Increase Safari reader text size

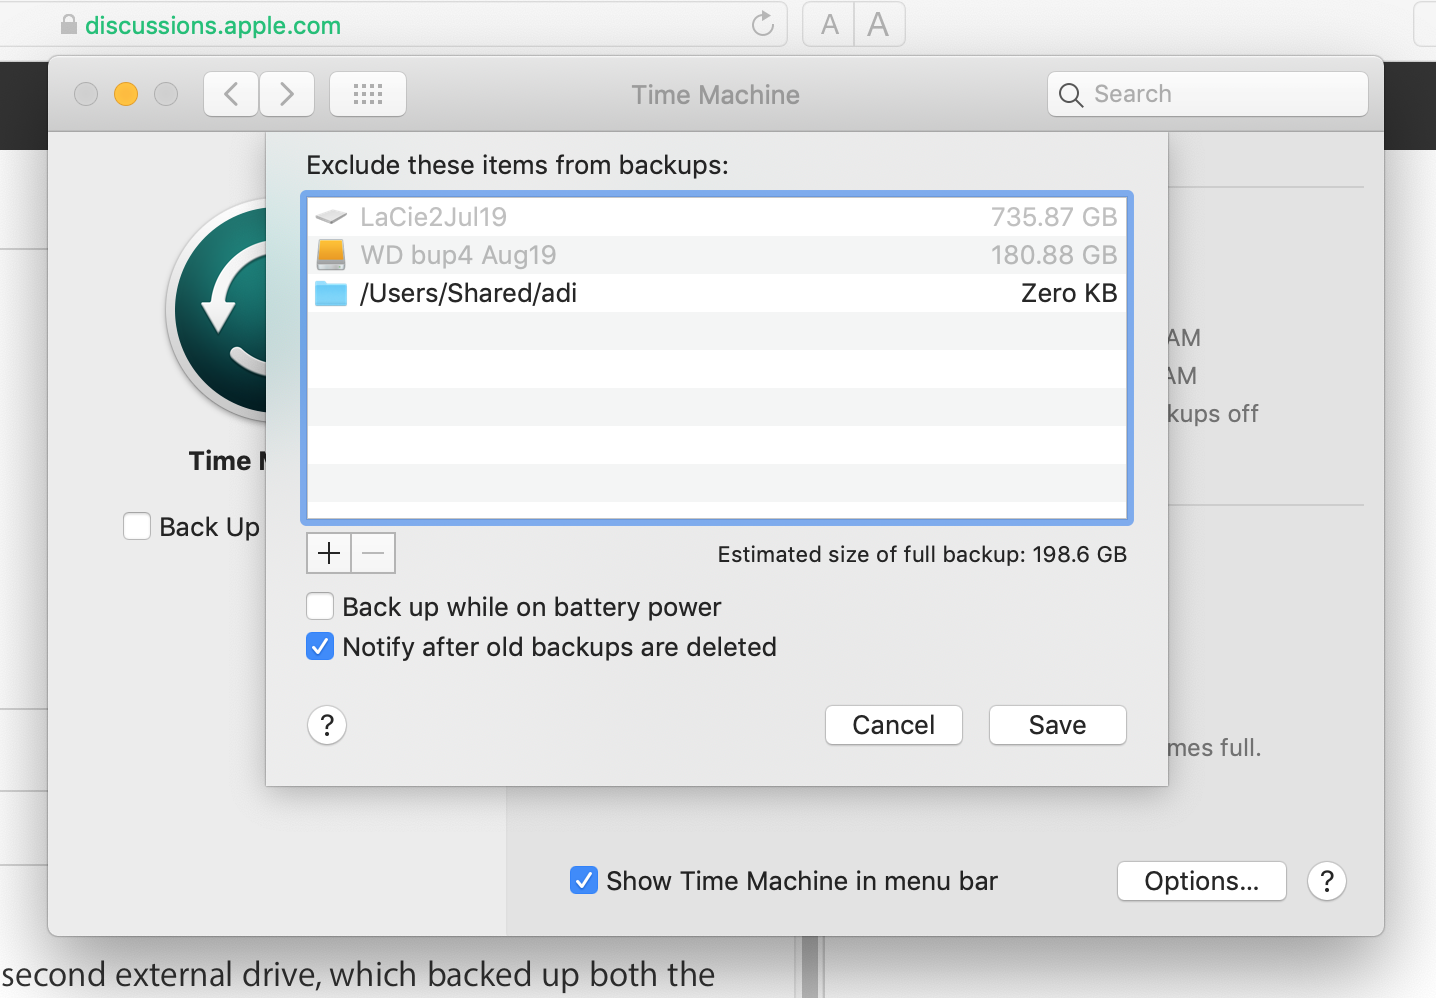click(879, 24)
